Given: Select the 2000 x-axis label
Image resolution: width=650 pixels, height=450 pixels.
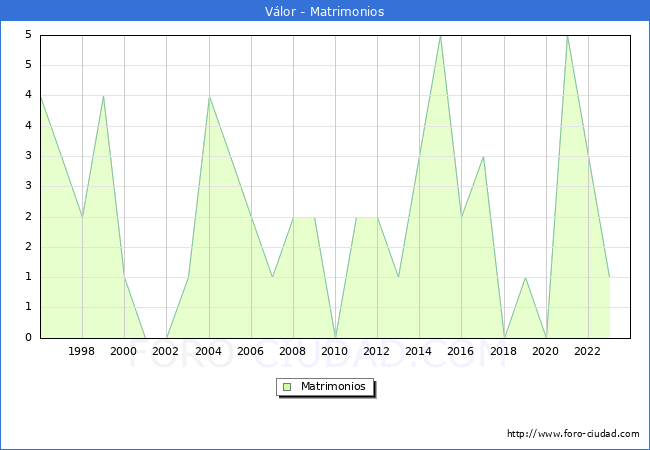Looking at the screenshot, I should click(124, 351).
